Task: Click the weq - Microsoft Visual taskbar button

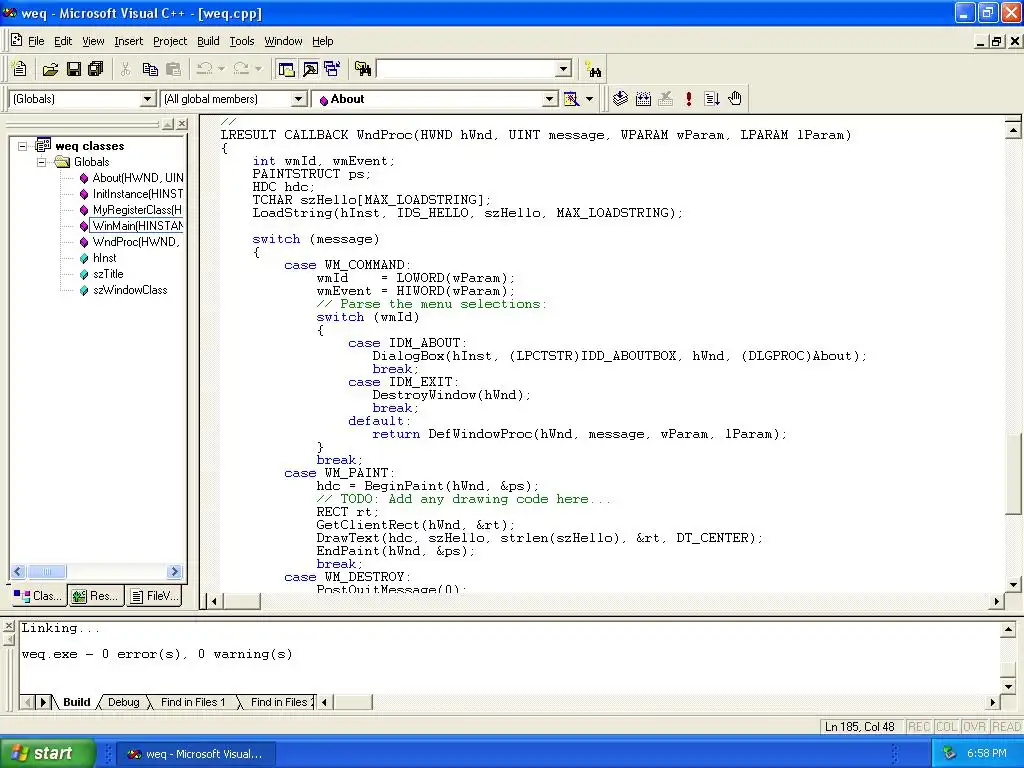Action: pos(196,754)
